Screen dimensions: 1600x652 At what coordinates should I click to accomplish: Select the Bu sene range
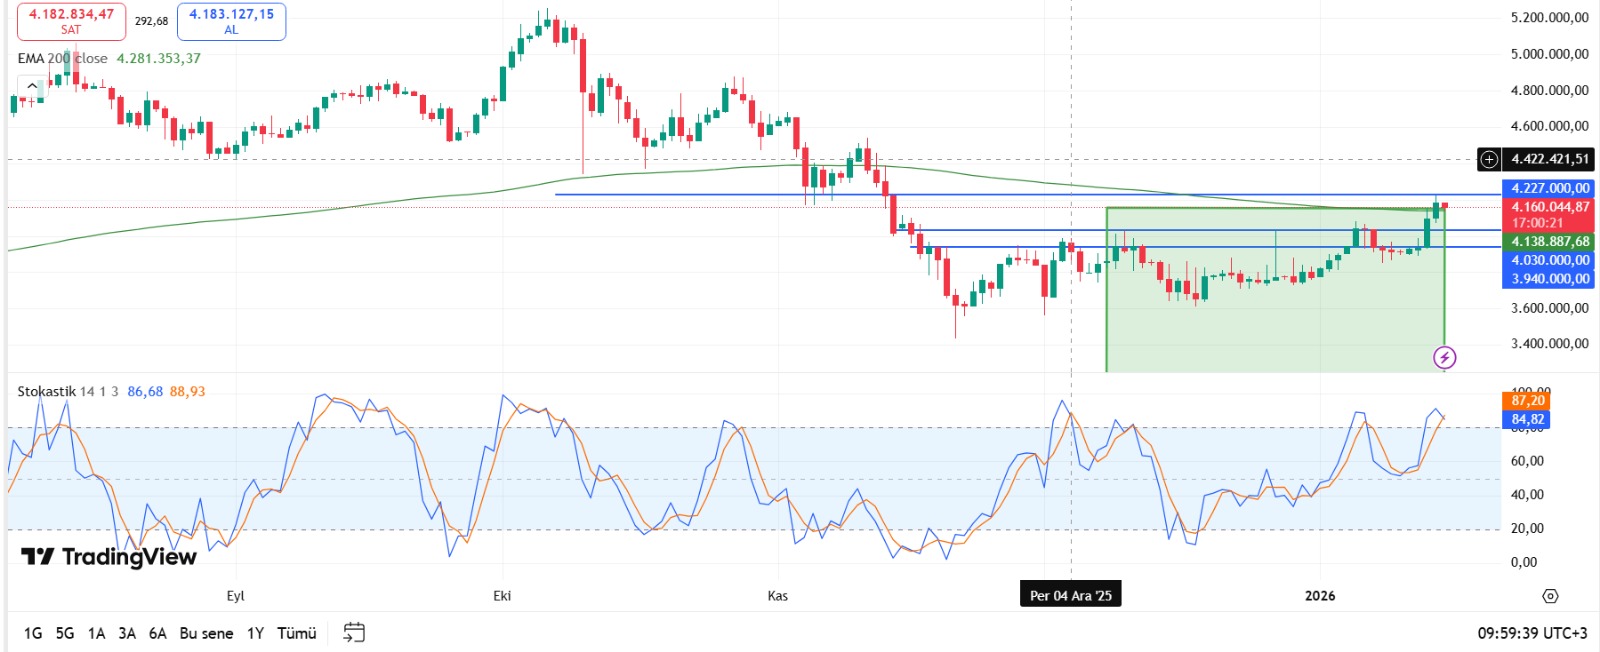tap(206, 633)
